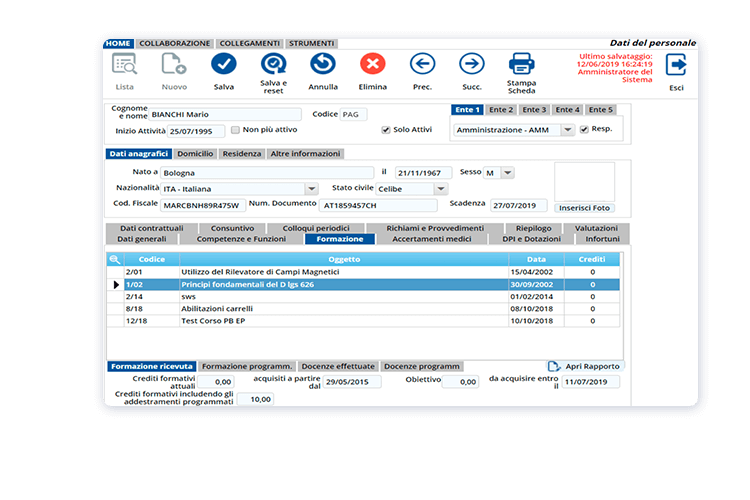Open COLLABORAZIONE menu tab
The width and height of the screenshot is (750, 500).
click(175, 44)
